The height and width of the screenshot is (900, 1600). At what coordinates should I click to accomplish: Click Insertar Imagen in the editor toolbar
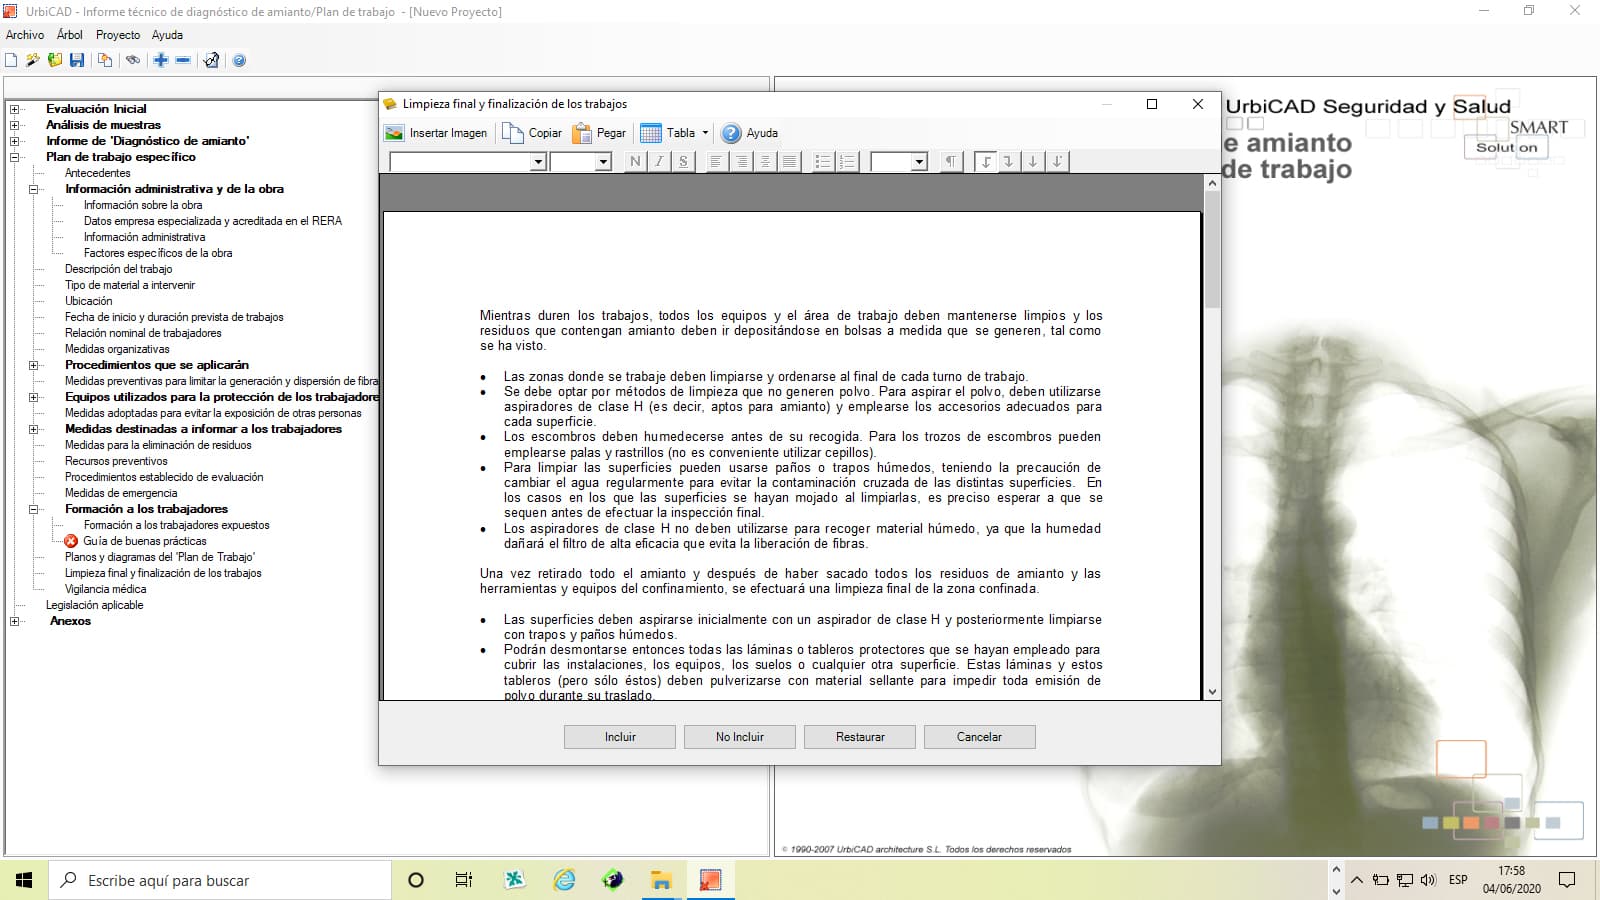click(x=437, y=133)
